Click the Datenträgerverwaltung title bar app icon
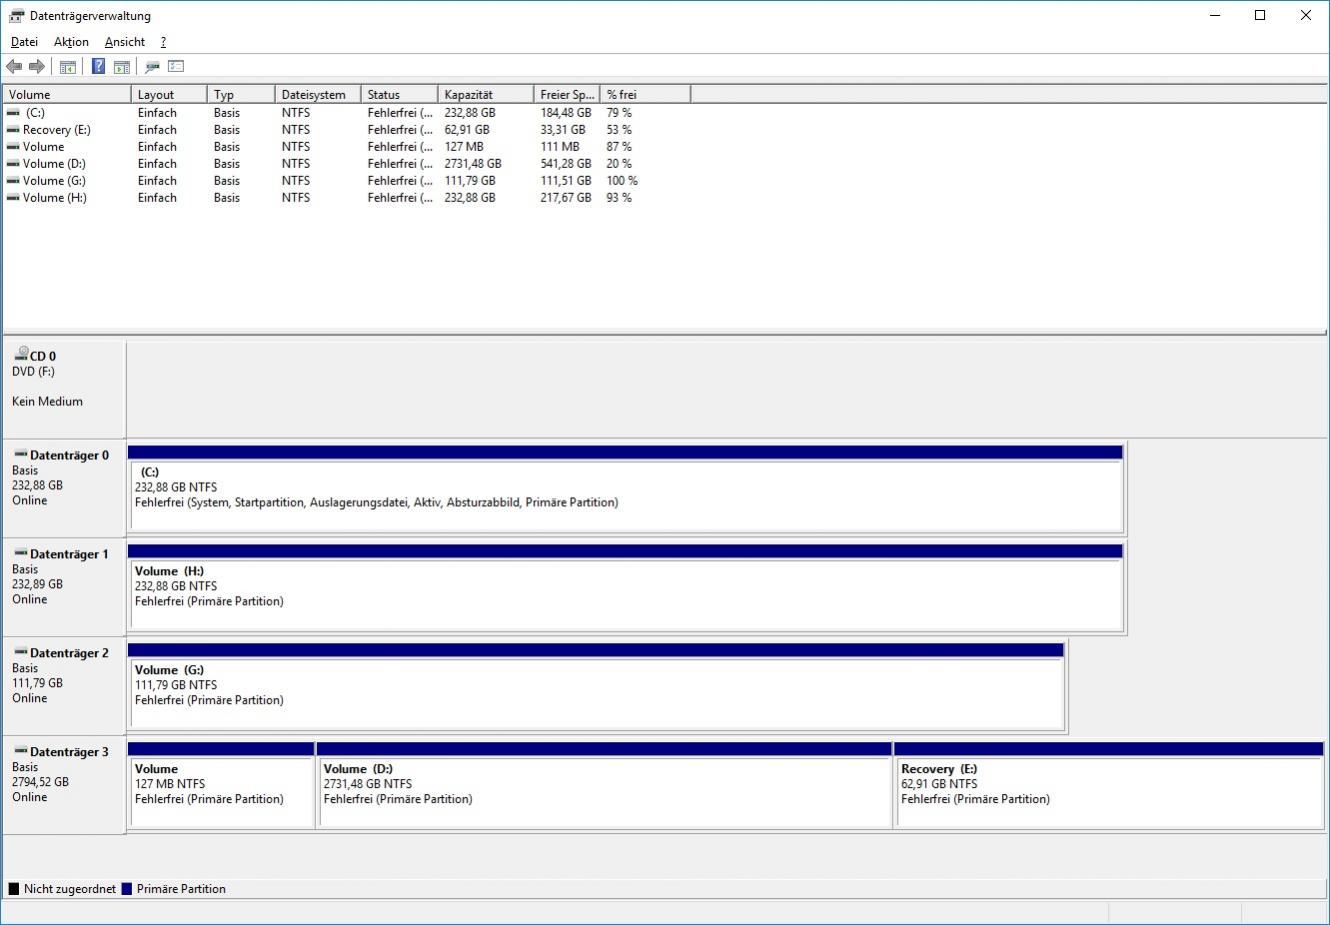Viewport: 1330px width, 925px height. tap(16, 16)
